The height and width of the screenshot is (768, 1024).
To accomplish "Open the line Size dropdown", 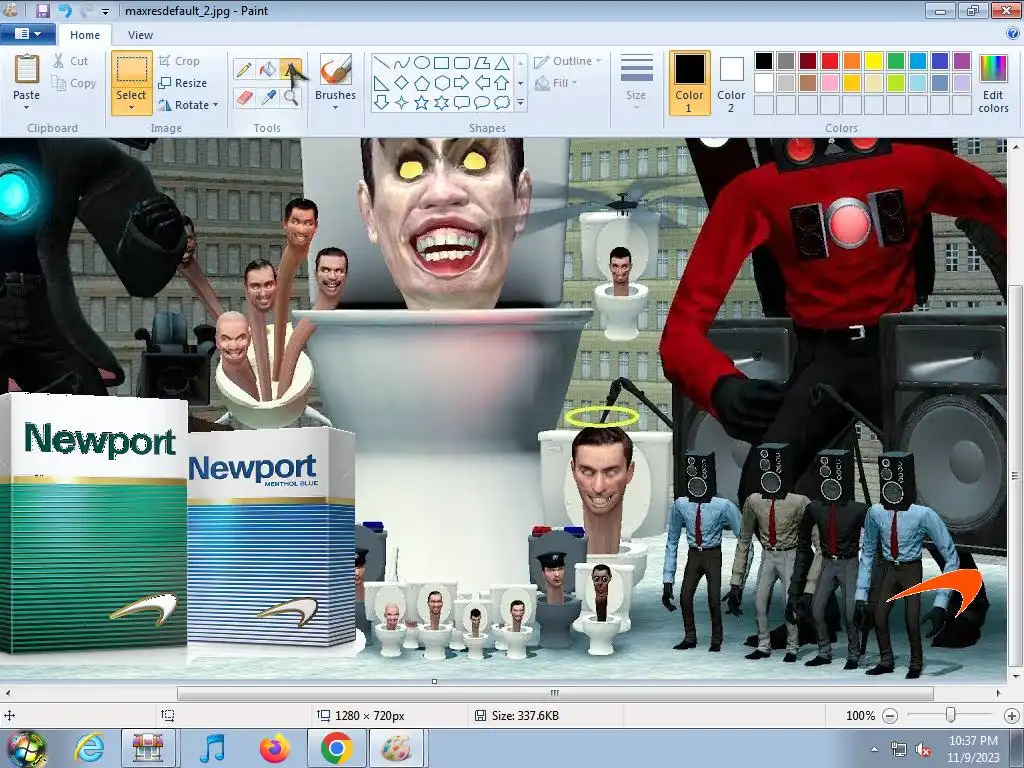I will point(636,82).
